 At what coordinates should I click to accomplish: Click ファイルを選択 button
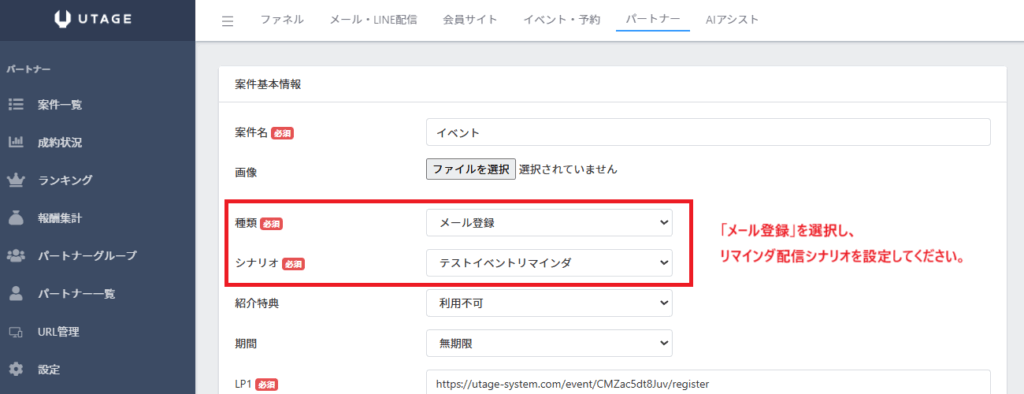471,169
